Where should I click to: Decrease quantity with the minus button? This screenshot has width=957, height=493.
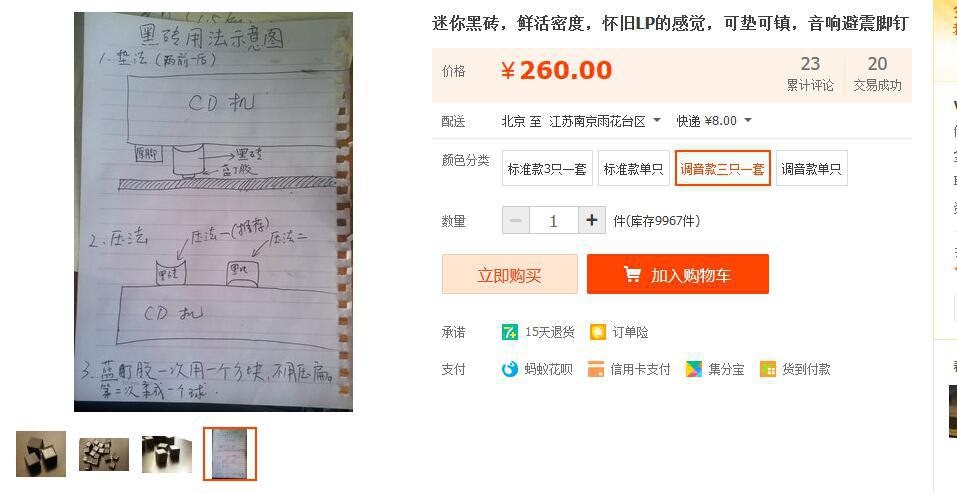(x=516, y=220)
